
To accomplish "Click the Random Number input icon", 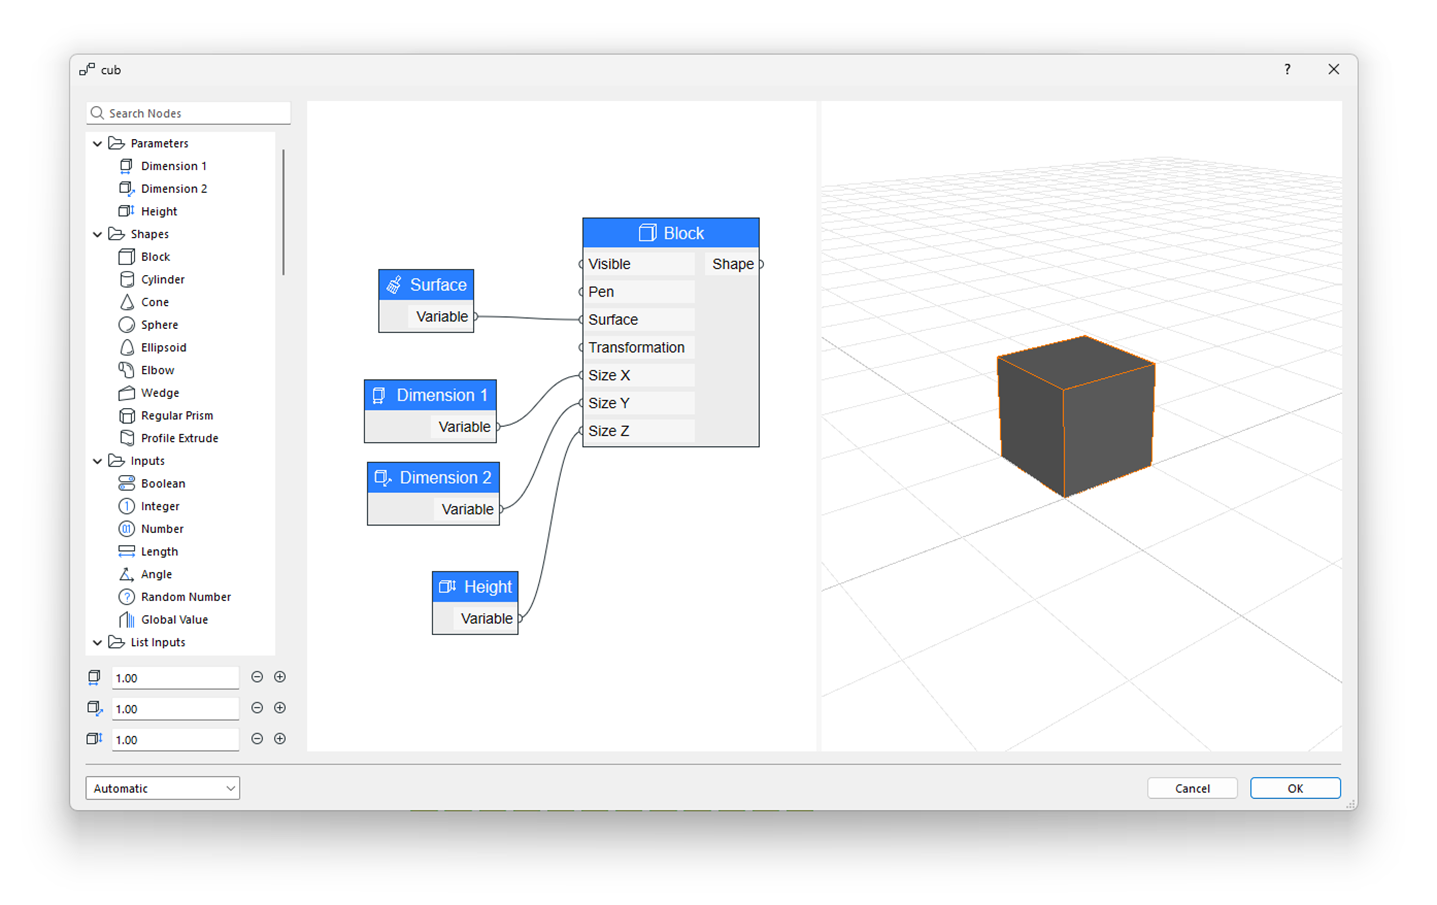I will coord(126,597).
